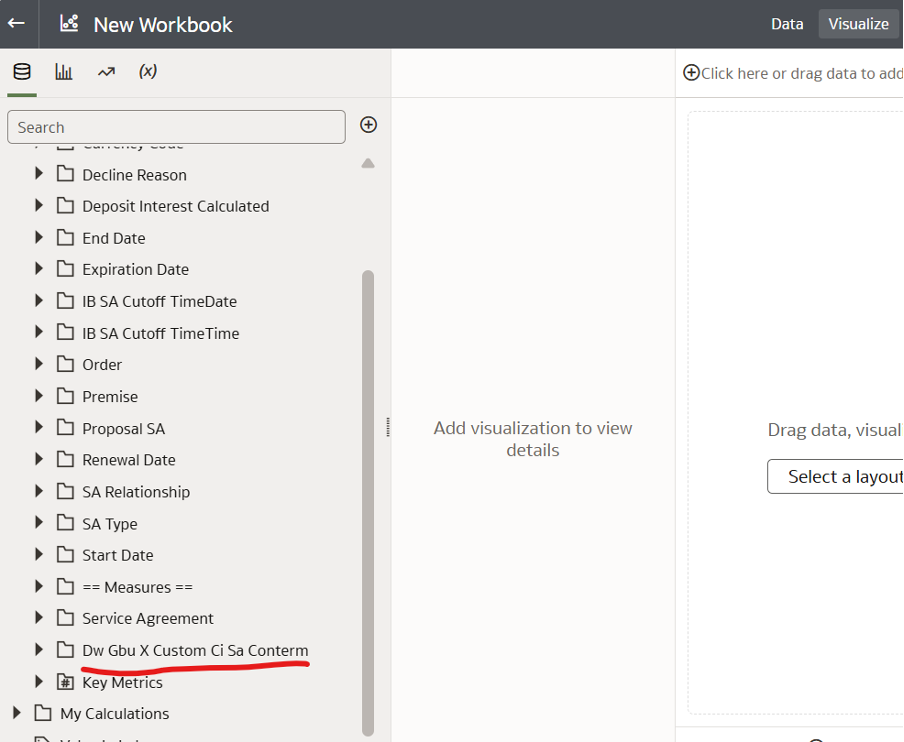Select Dw Gbu X Custom Ci Sa Conterm
The image size is (904, 742).
coord(195,650)
